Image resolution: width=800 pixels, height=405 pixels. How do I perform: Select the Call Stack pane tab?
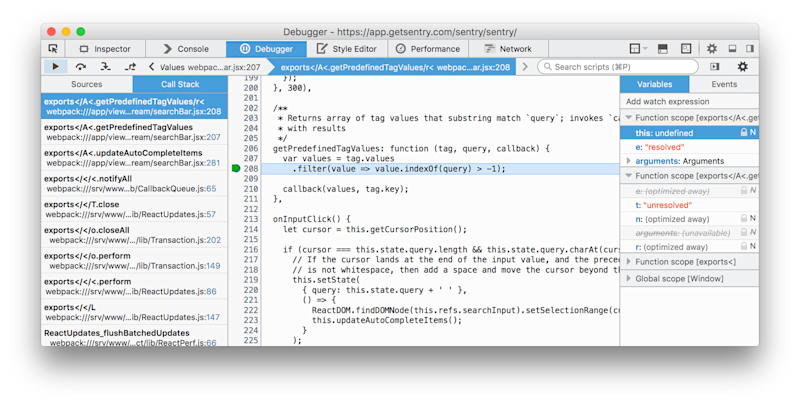tap(180, 84)
